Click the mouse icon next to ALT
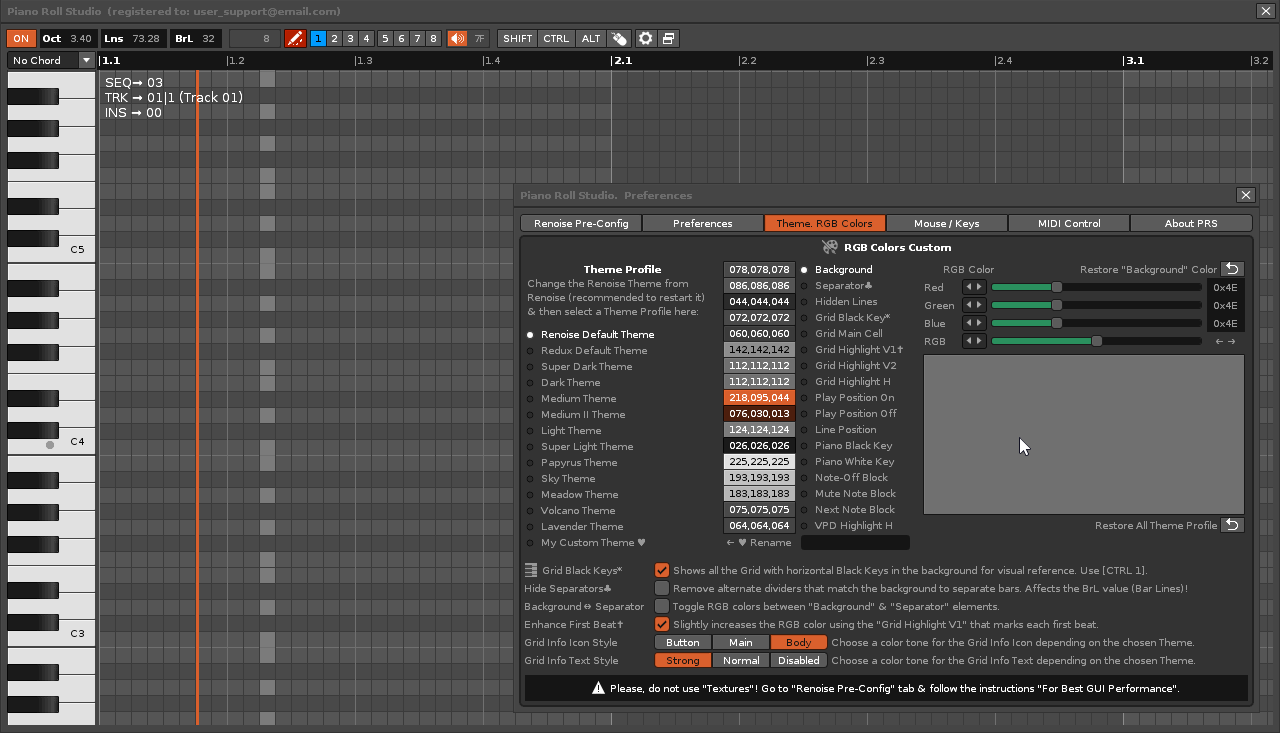 coord(620,39)
